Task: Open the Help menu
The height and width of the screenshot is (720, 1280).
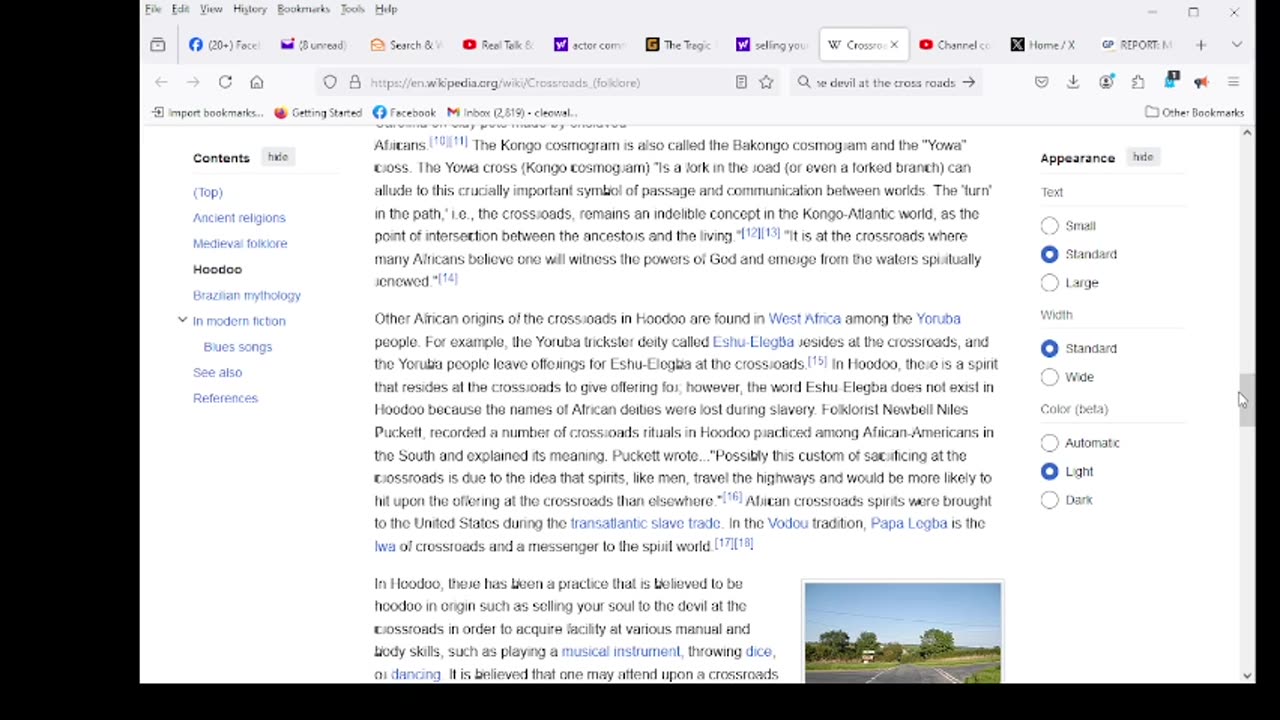Action: point(386,9)
